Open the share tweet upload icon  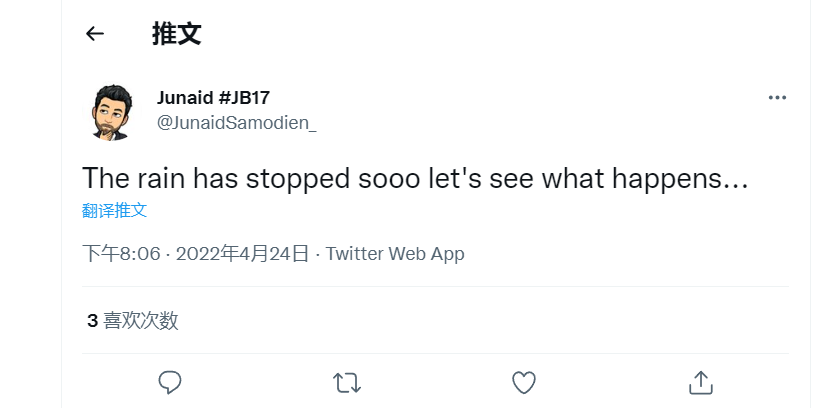pos(701,381)
